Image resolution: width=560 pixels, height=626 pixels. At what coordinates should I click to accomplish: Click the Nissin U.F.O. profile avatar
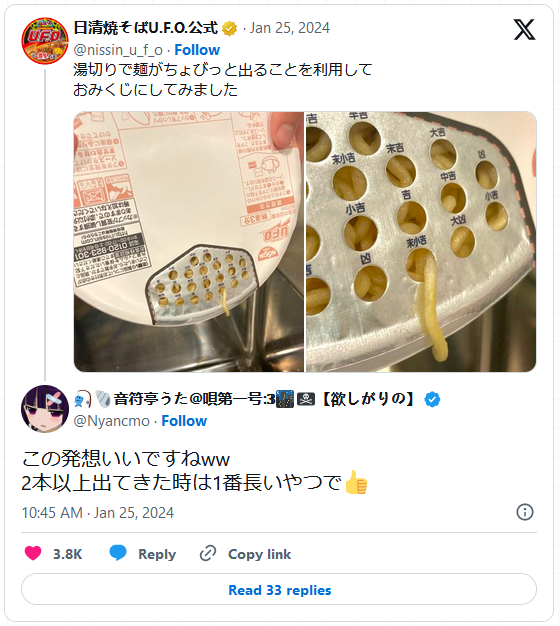point(45,41)
